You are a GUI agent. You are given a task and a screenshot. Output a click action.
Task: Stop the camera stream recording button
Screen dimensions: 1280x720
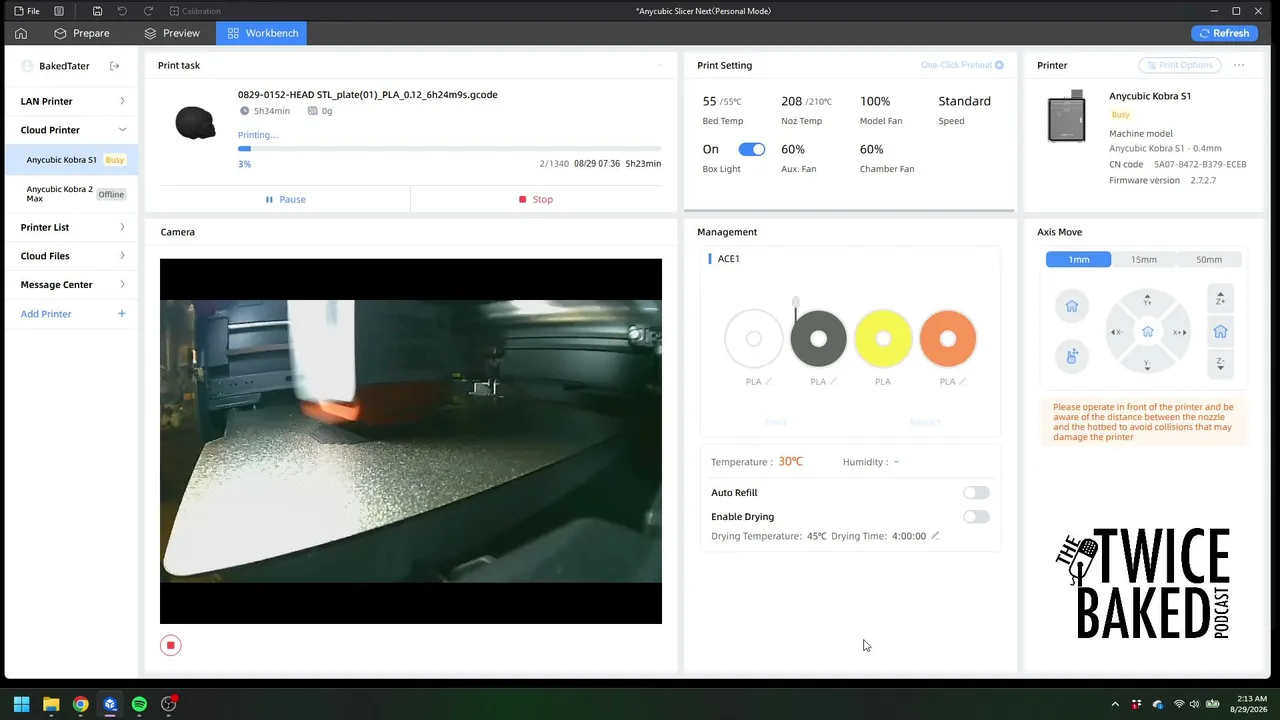pyautogui.click(x=171, y=646)
